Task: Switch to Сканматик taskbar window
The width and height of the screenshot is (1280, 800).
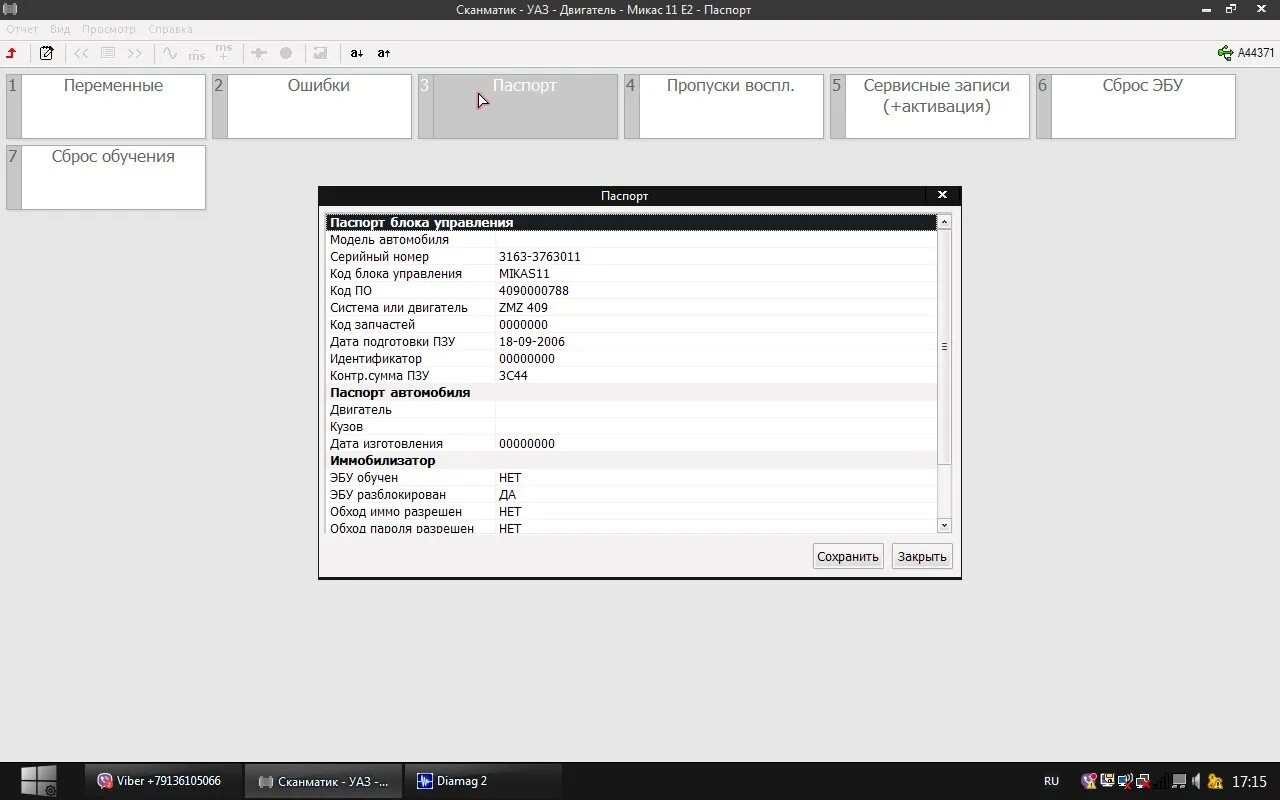Action: (324, 781)
